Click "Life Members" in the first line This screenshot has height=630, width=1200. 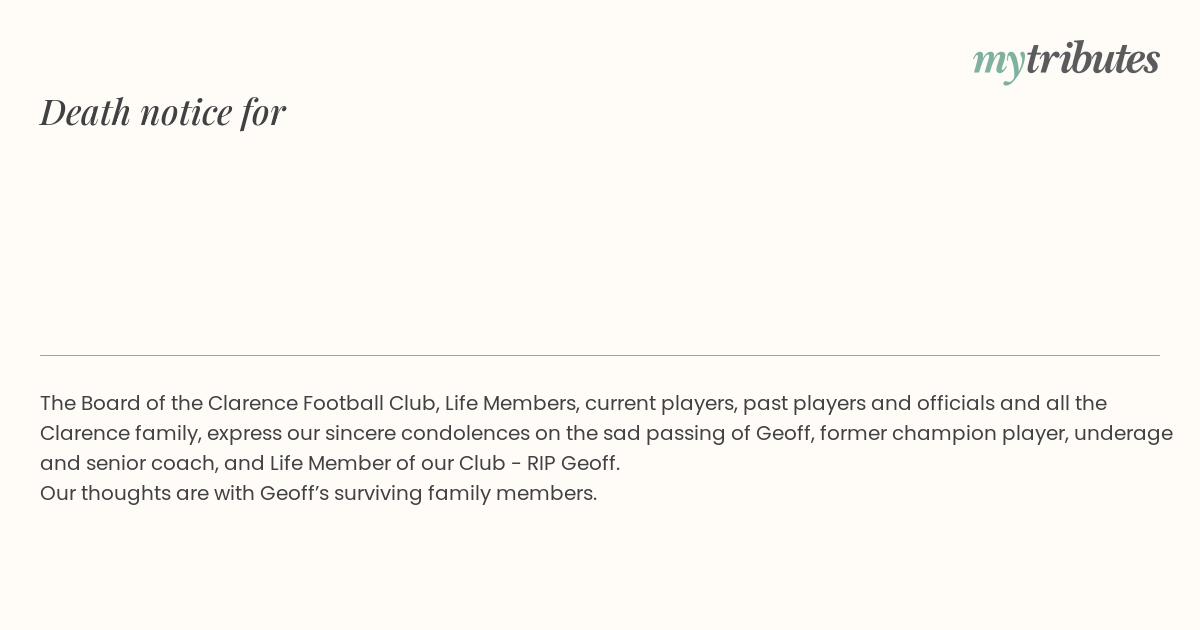click(x=511, y=403)
